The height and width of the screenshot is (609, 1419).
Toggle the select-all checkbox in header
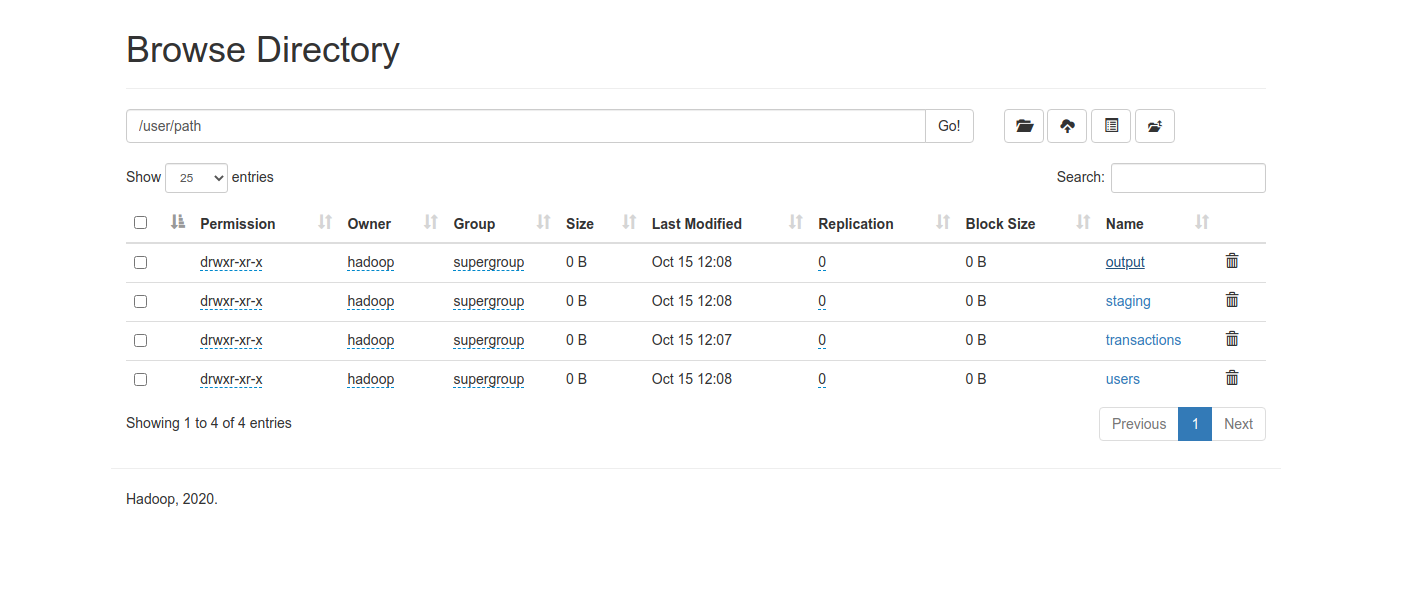[x=140, y=223]
